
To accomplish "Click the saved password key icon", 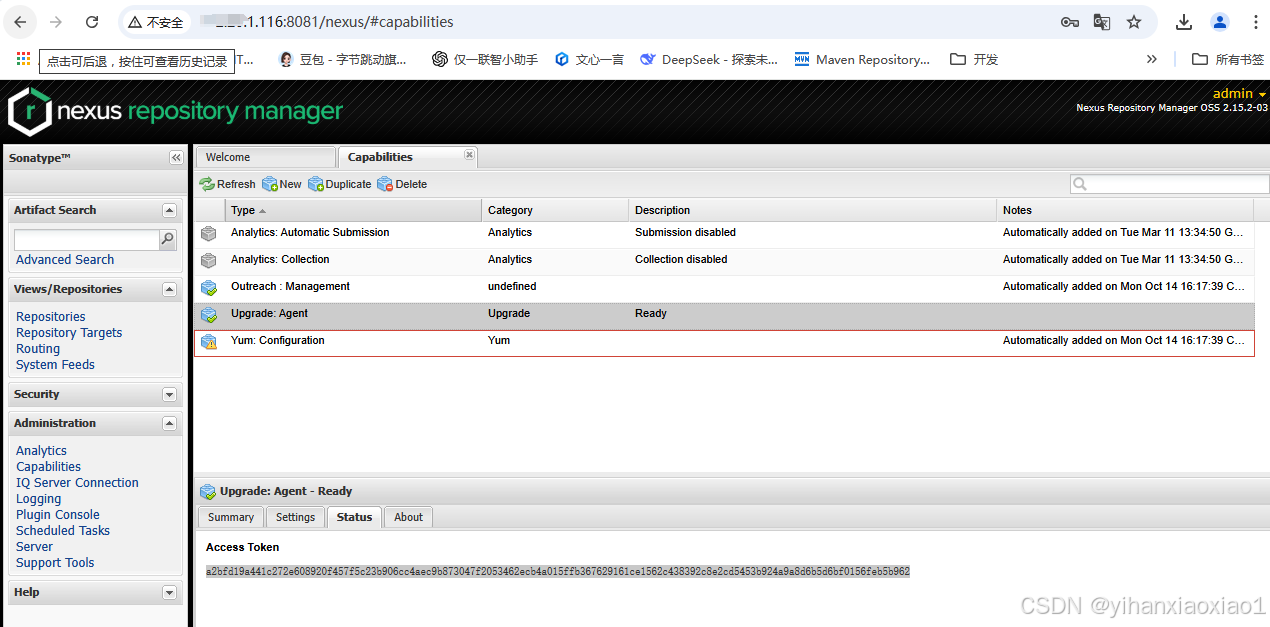I will coord(1069,22).
